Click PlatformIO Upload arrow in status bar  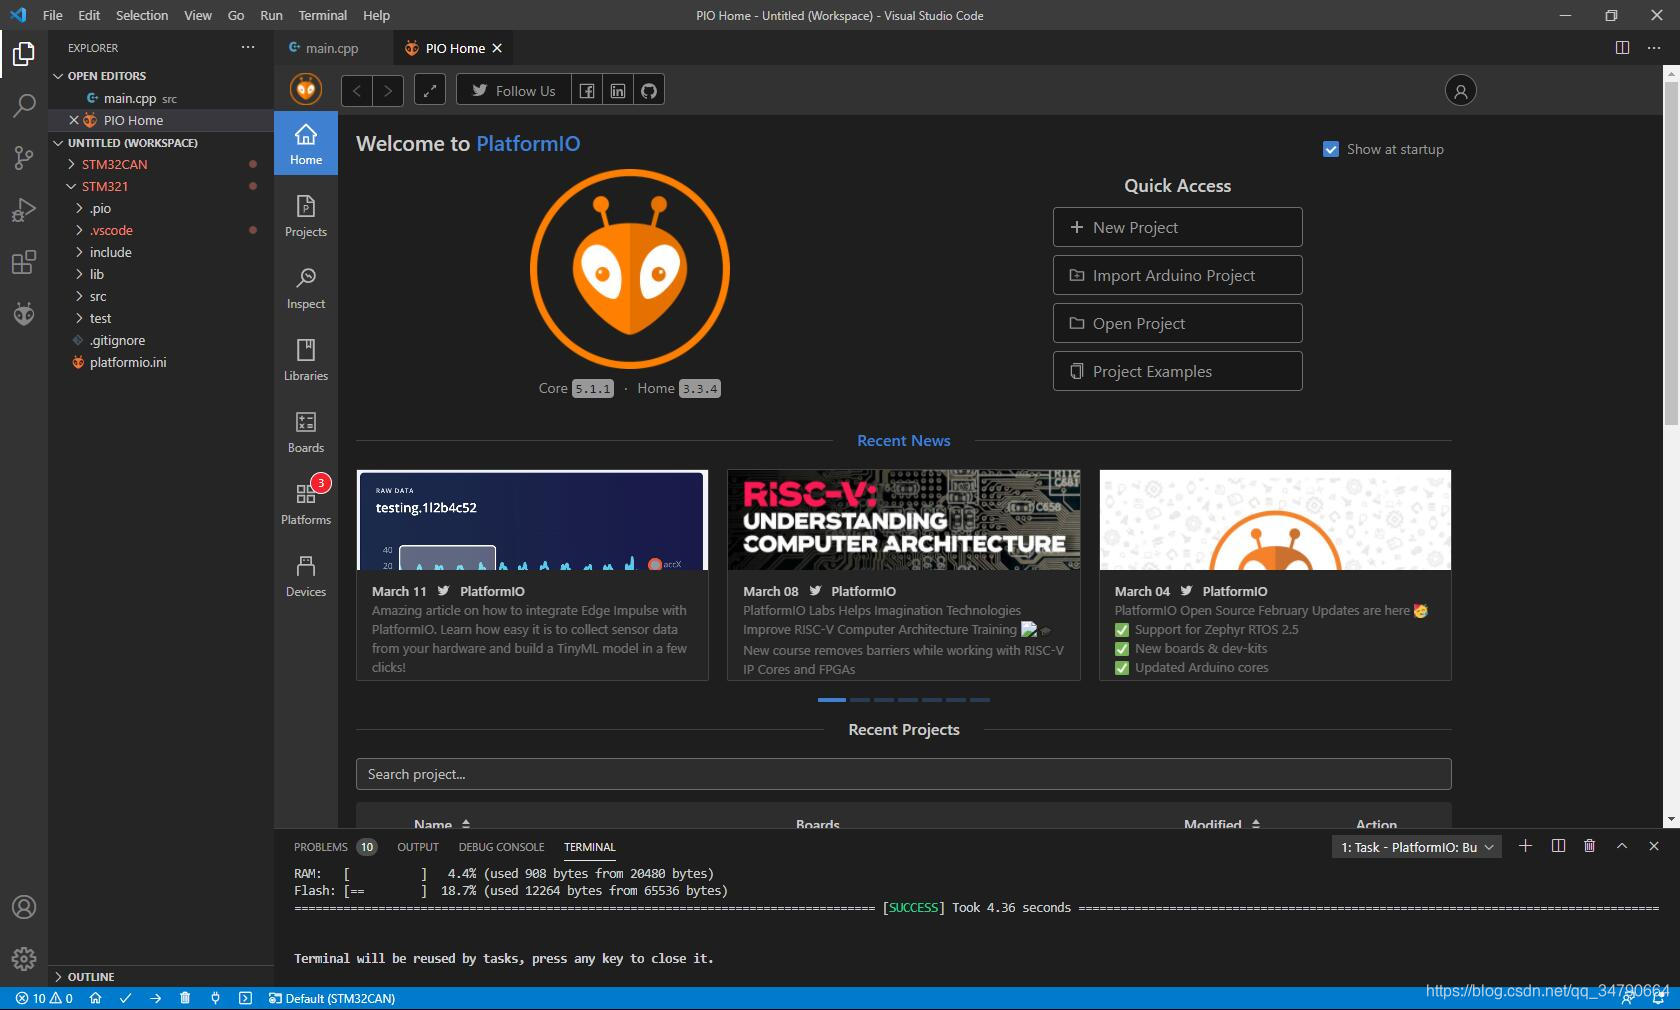pos(155,998)
